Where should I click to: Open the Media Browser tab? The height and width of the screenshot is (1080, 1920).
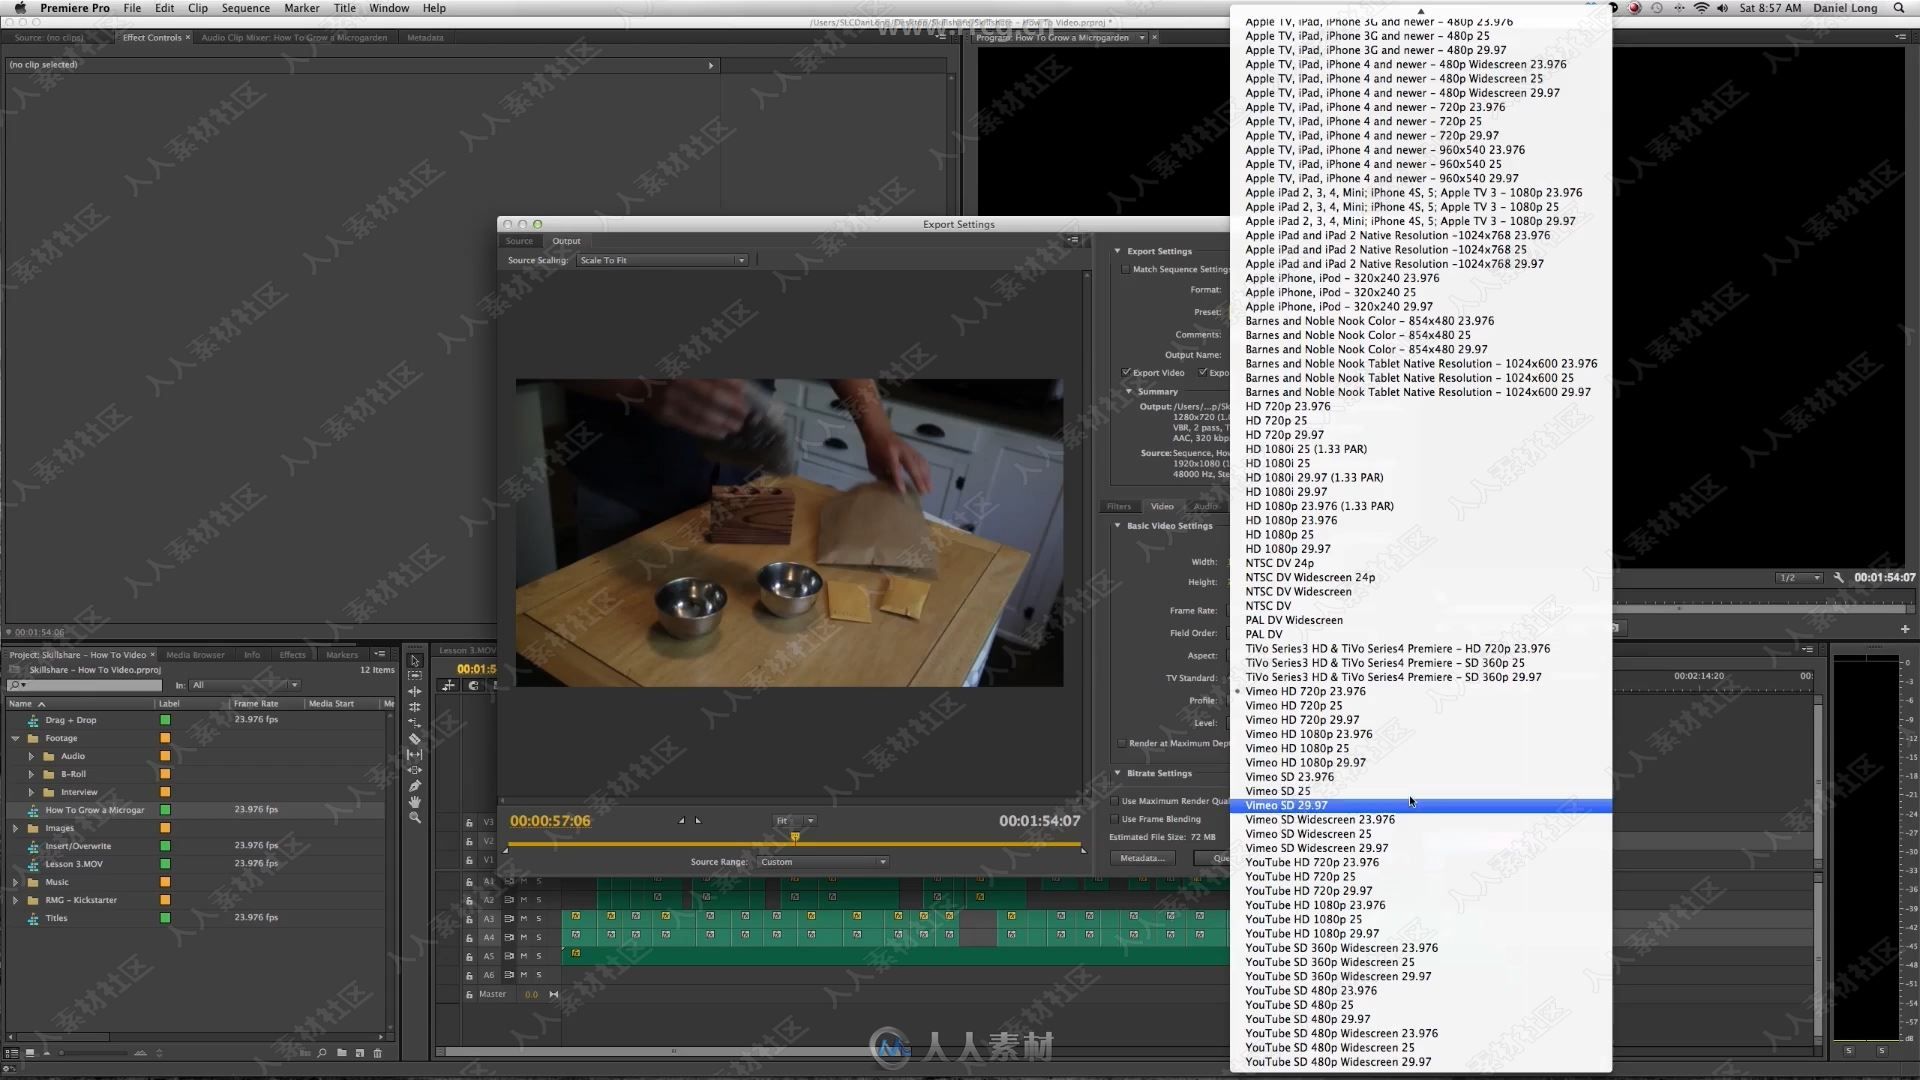pyautogui.click(x=195, y=655)
